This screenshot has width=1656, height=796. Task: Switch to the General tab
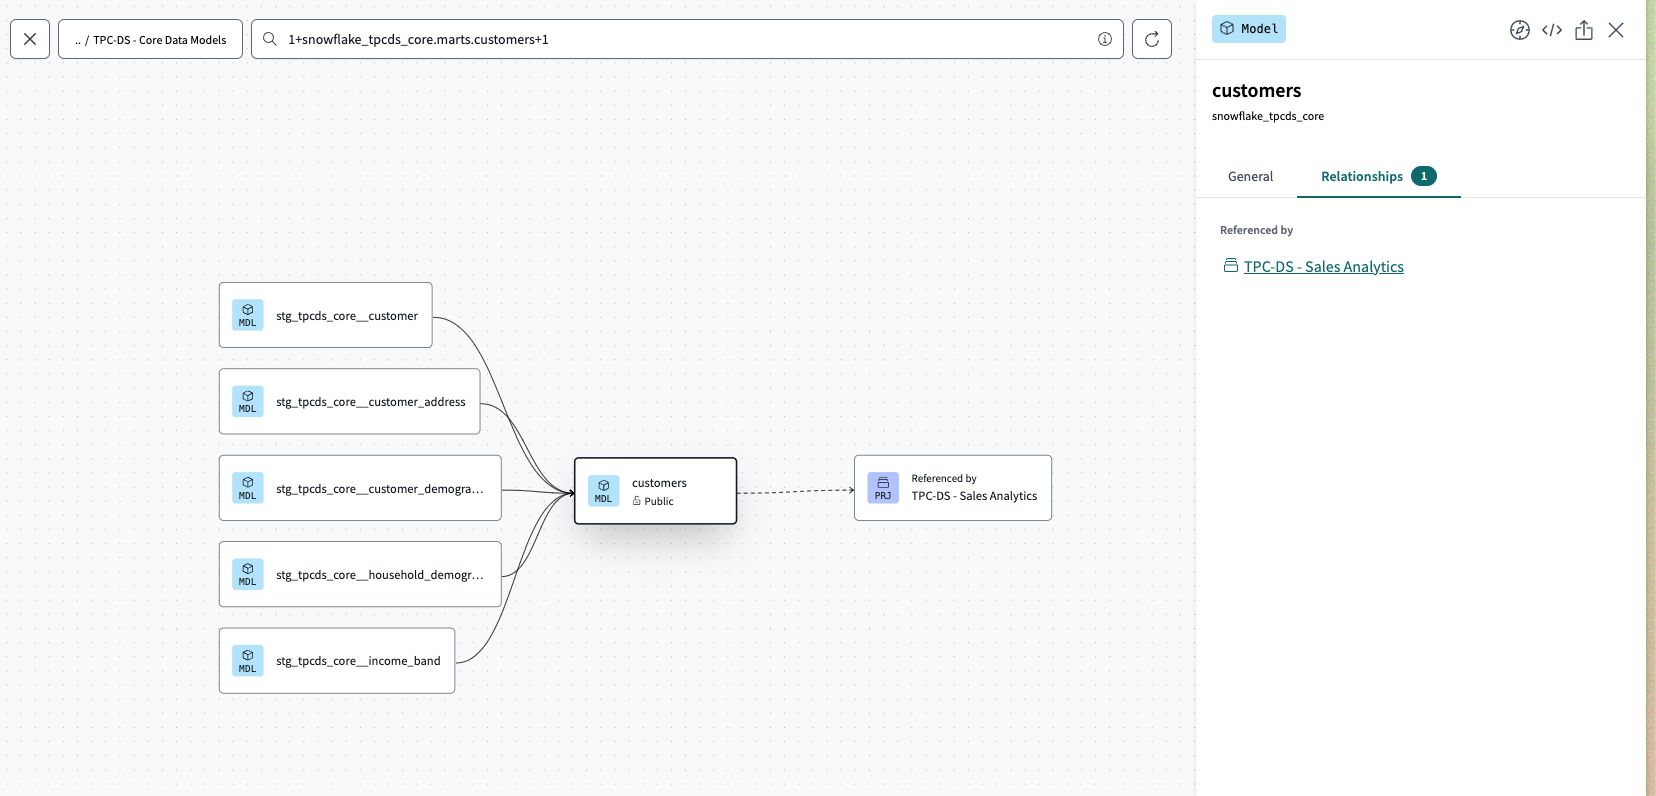point(1250,176)
